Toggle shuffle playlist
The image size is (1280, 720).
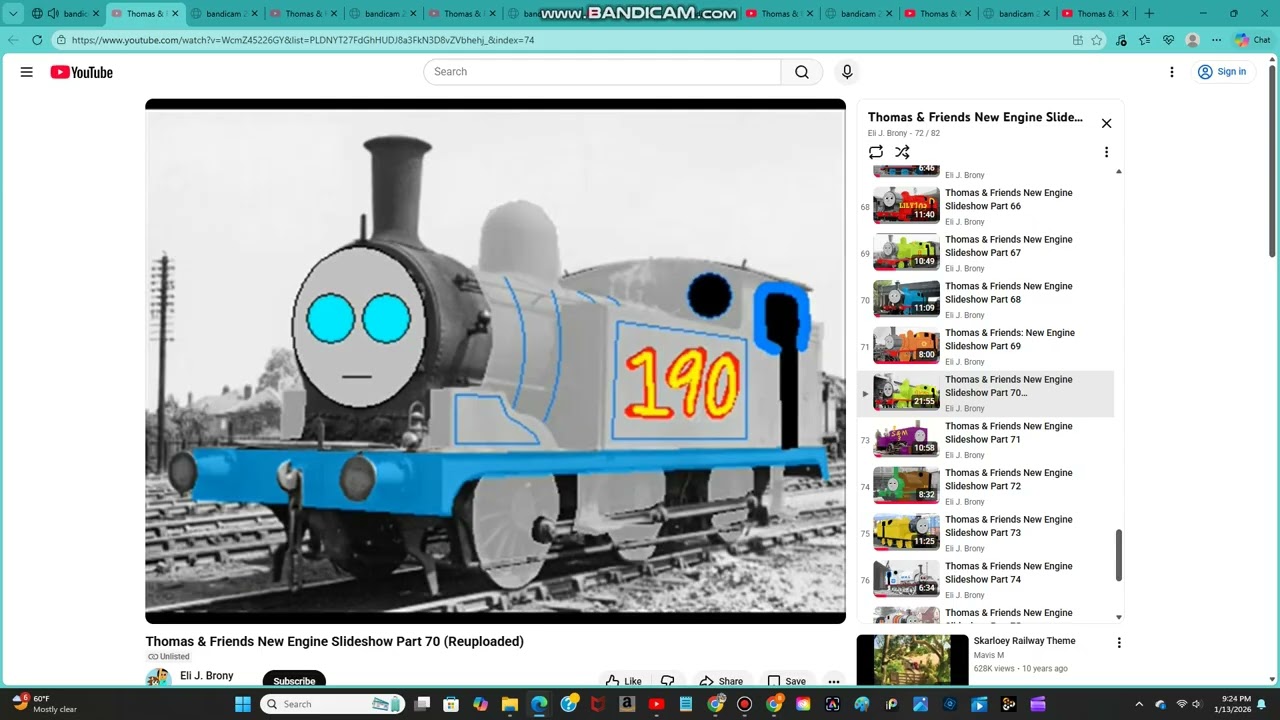tap(902, 152)
